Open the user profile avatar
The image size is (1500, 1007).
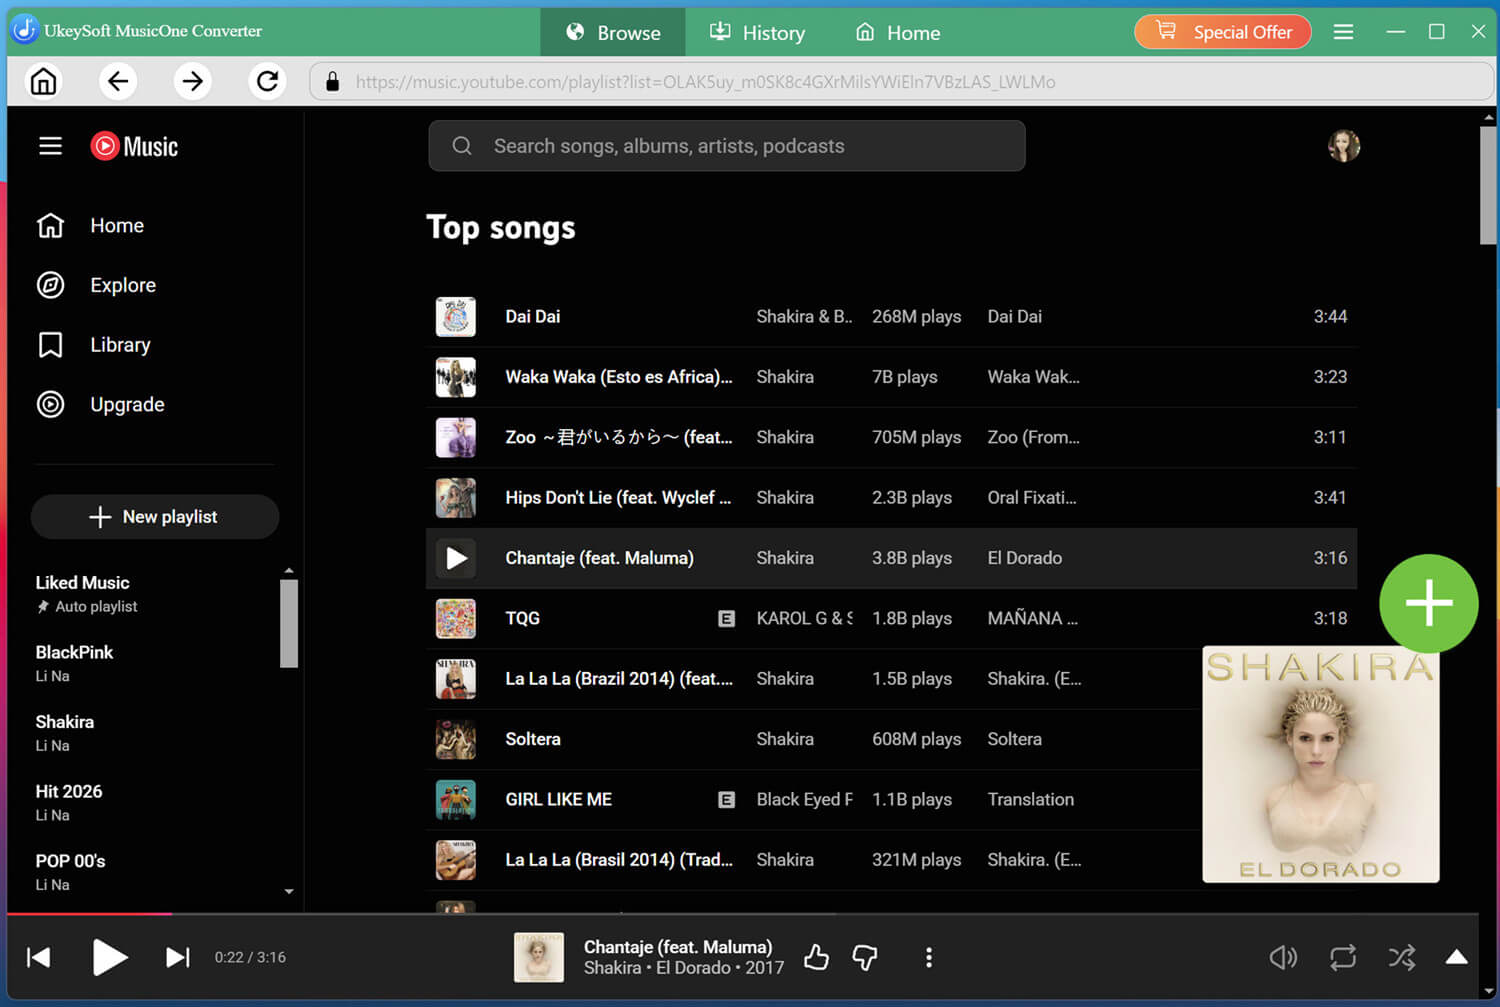point(1344,146)
